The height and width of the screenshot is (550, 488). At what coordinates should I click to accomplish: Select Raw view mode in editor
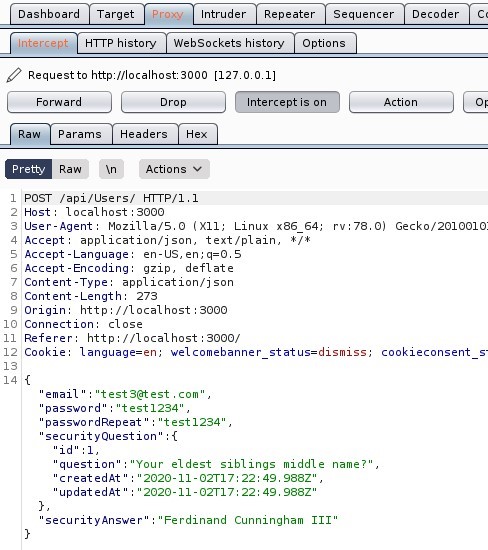pos(70,169)
